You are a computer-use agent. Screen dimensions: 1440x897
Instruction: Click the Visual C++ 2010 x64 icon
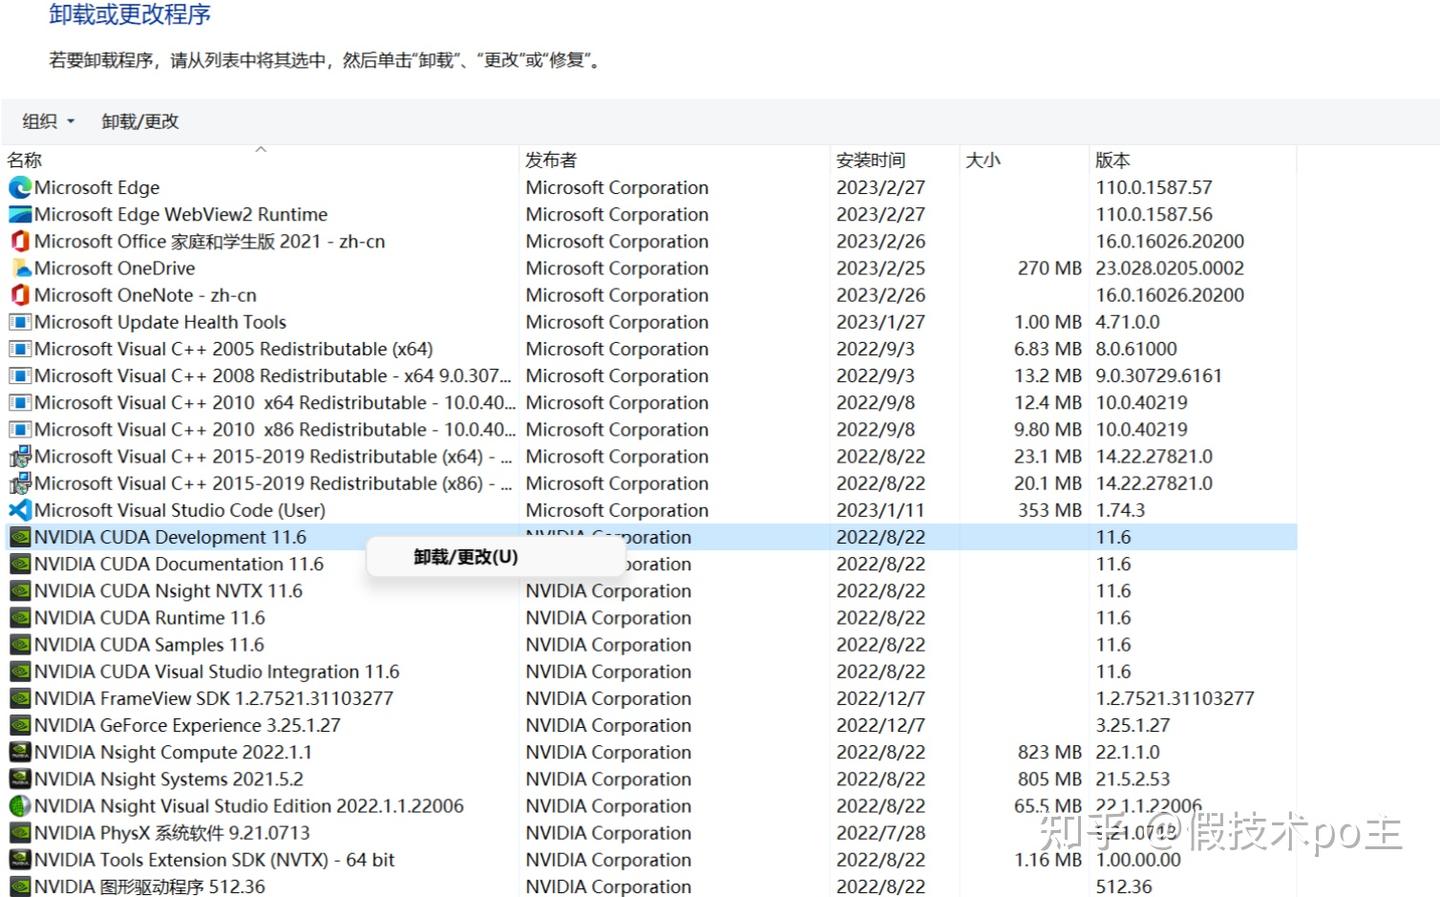(20, 403)
